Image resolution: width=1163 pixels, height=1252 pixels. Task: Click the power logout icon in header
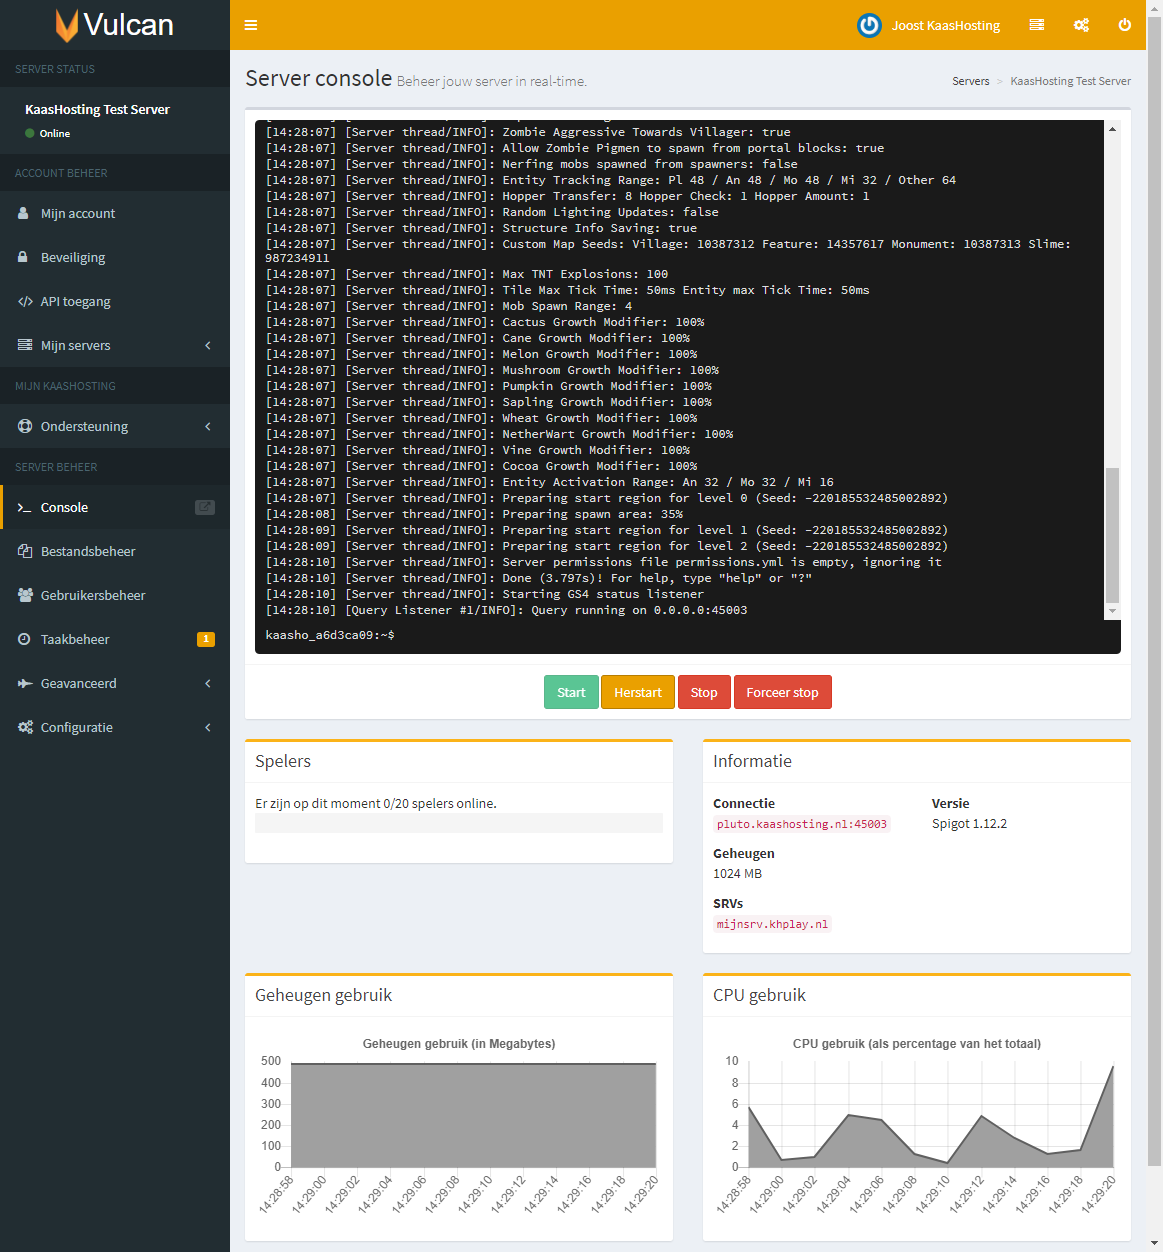pyautogui.click(x=1125, y=25)
